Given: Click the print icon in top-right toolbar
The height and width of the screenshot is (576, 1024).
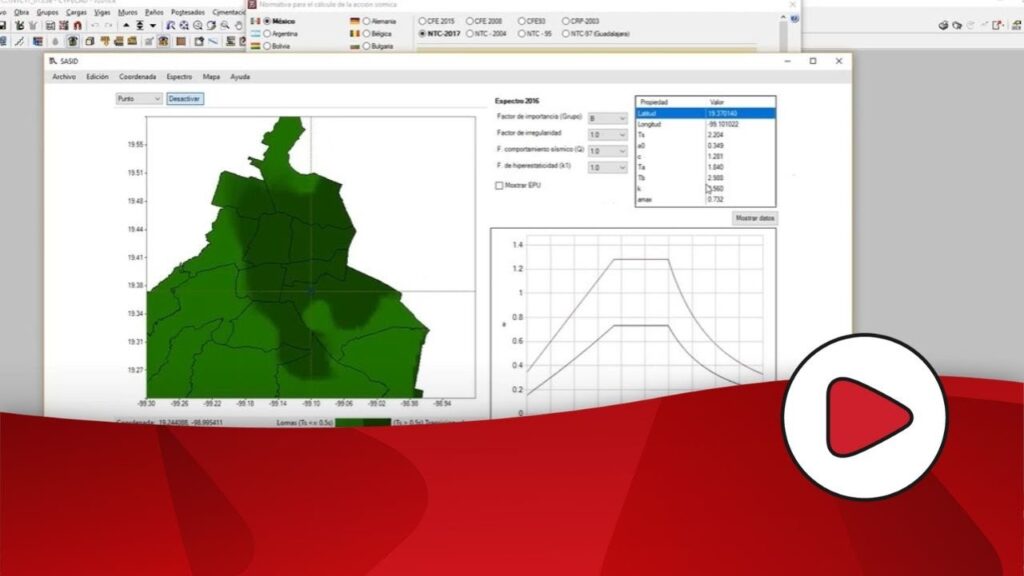Looking at the screenshot, I should 942,25.
